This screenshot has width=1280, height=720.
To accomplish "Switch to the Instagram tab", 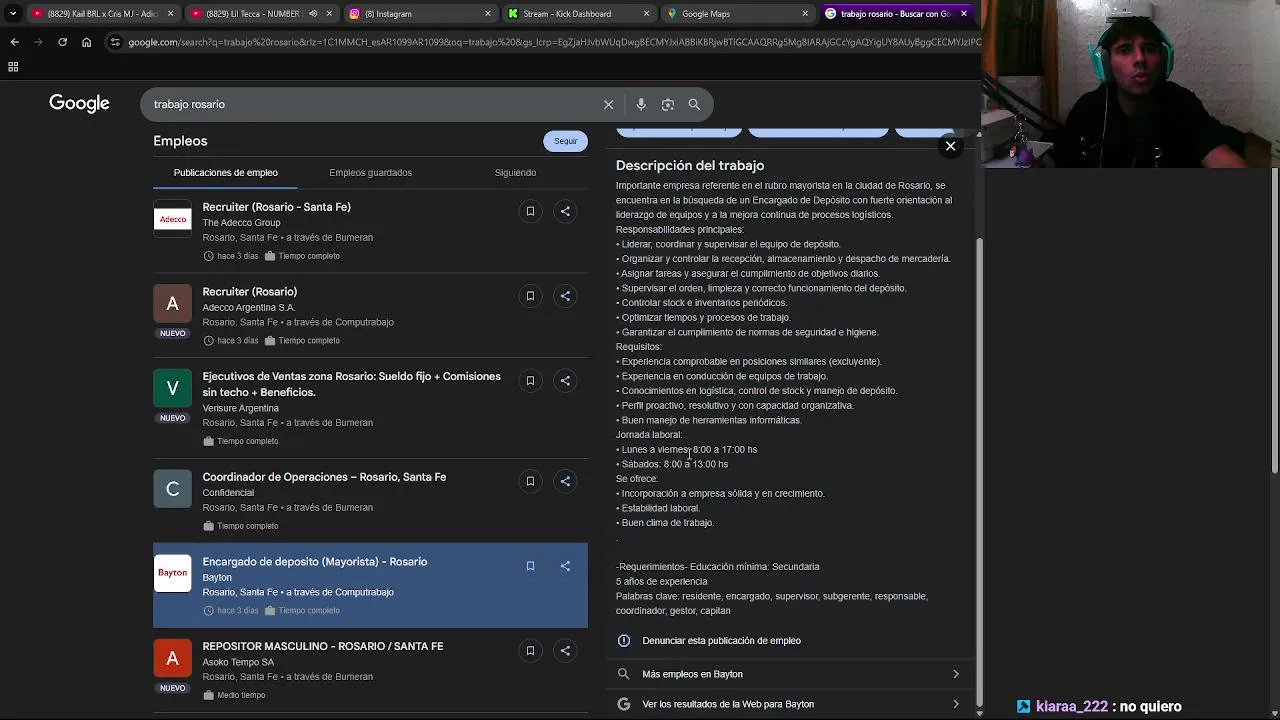I will click(x=420, y=14).
